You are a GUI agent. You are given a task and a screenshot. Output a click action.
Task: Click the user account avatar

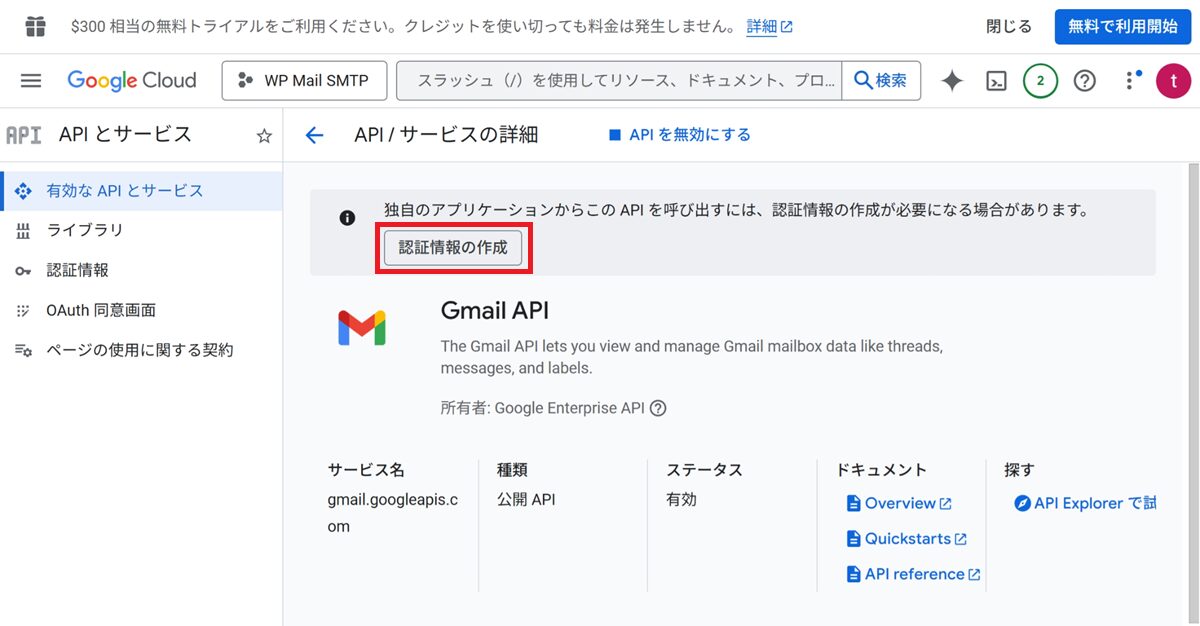click(1173, 81)
